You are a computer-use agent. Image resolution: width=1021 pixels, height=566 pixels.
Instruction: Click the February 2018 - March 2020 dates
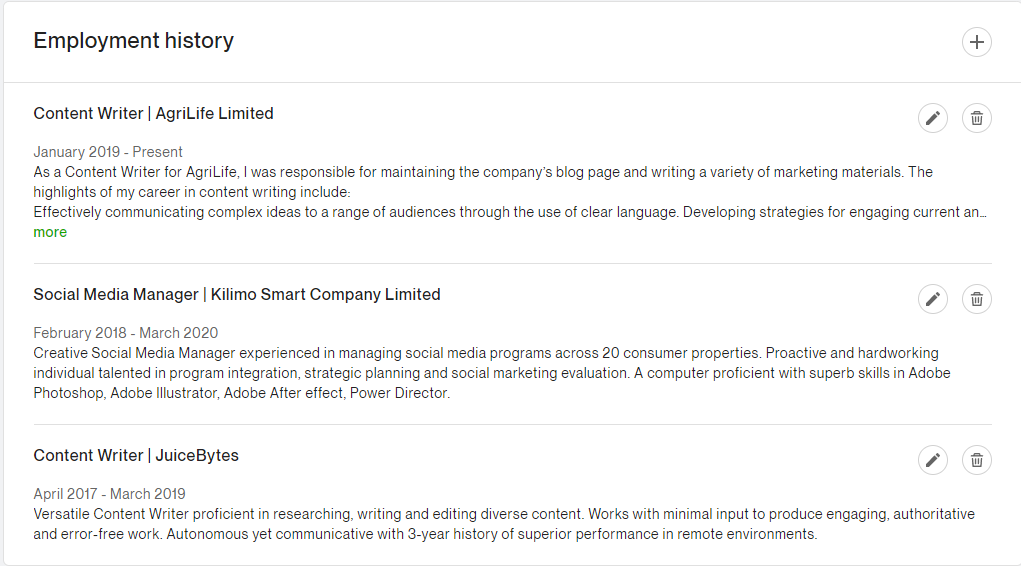(126, 333)
